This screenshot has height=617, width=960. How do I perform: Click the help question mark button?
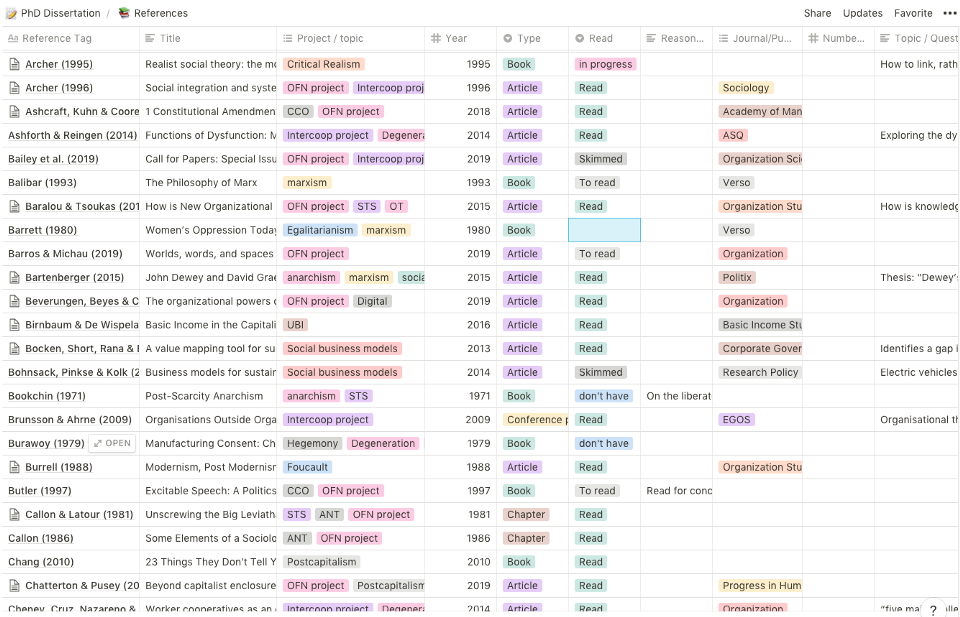click(x=933, y=609)
